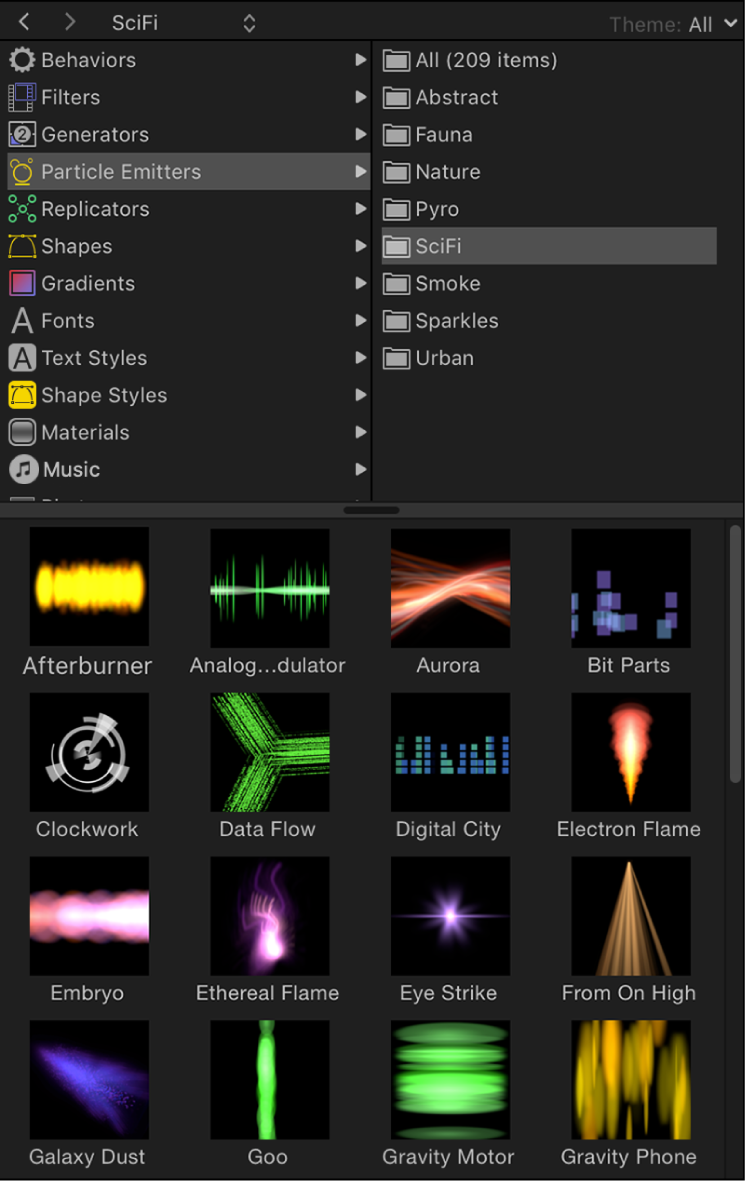This screenshot has height=1181, width=747.
Task: Expand Music with its arrow
Action: click(x=361, y=469)
